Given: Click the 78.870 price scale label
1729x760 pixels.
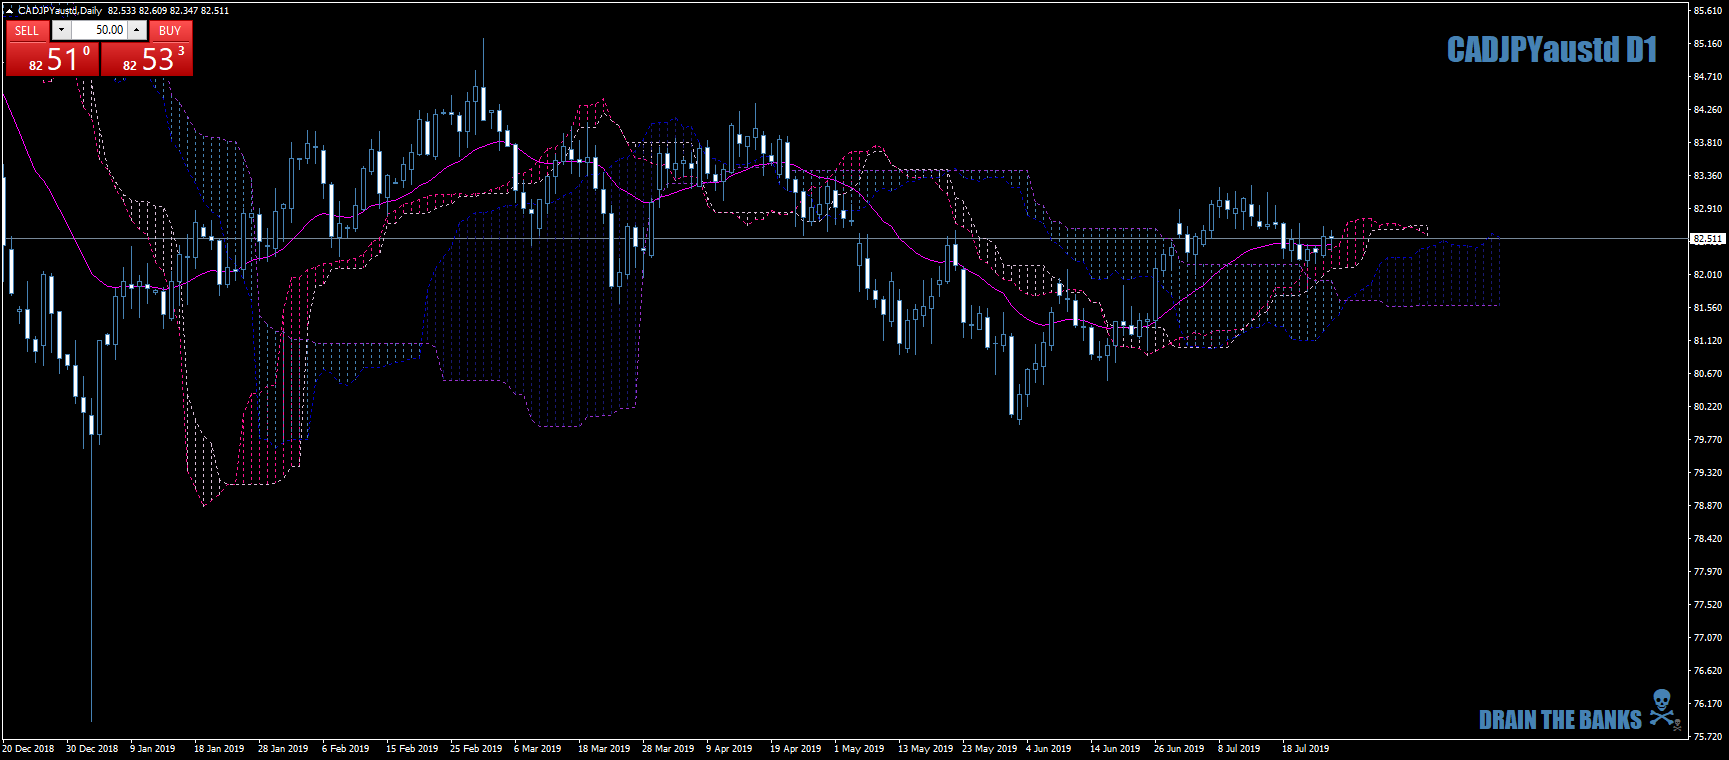Looking at the screenshot, I should (1708, 505).
